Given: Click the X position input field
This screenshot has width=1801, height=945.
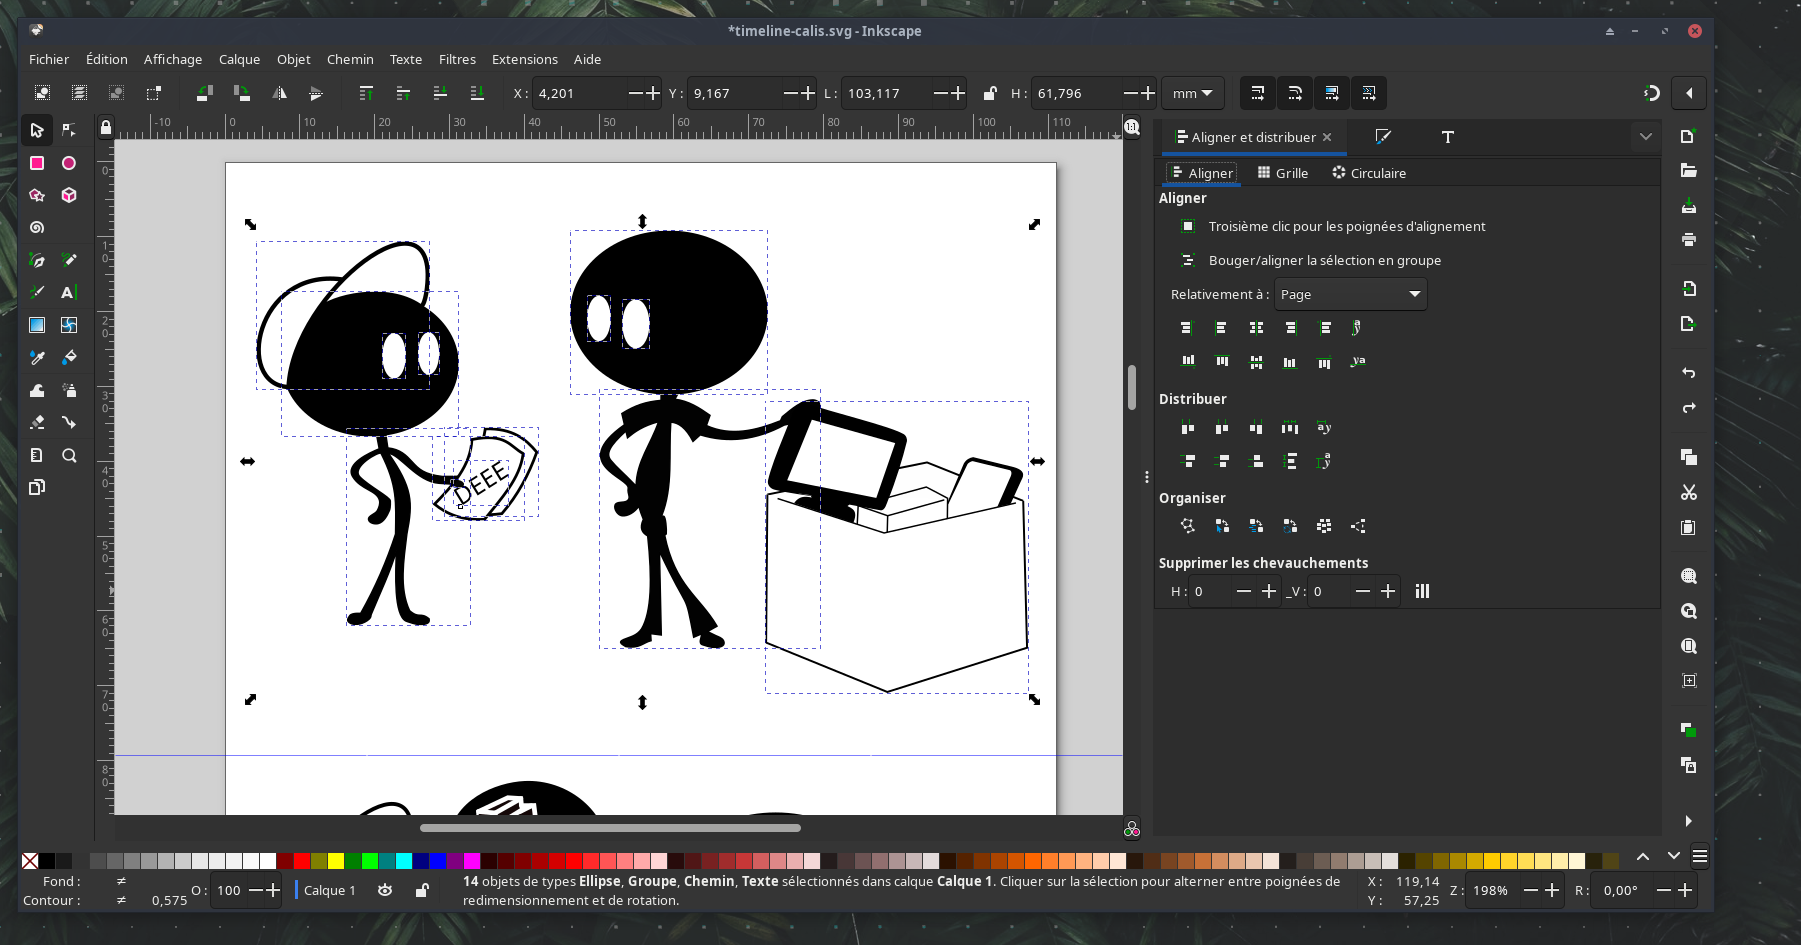Looking at the screenshot, I should (x=580, y=93).
